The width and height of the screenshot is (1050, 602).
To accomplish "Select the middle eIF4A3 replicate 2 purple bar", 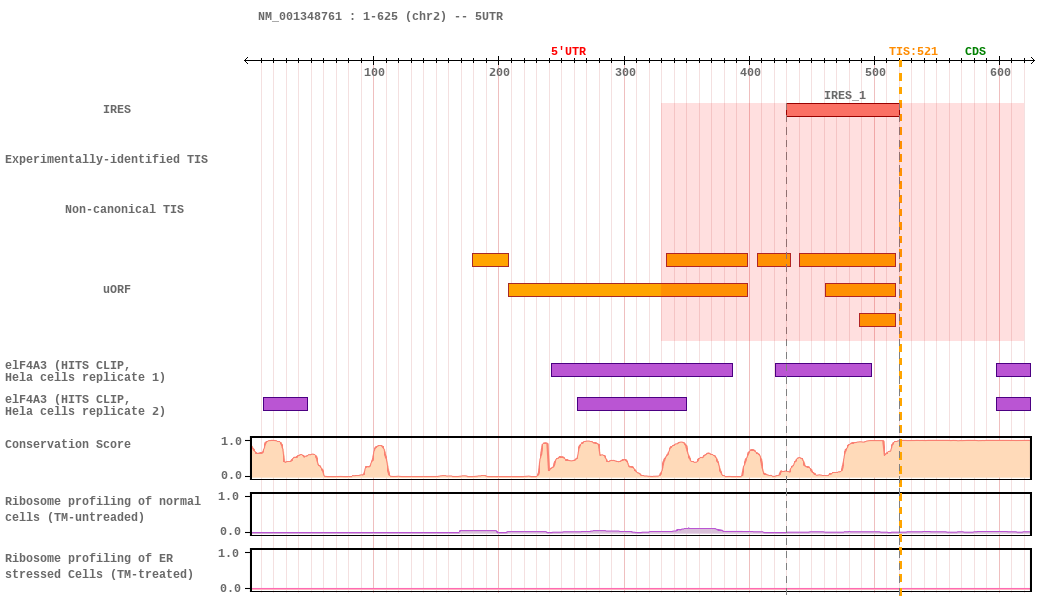I will pyautogui.click(x=631, y=404).
